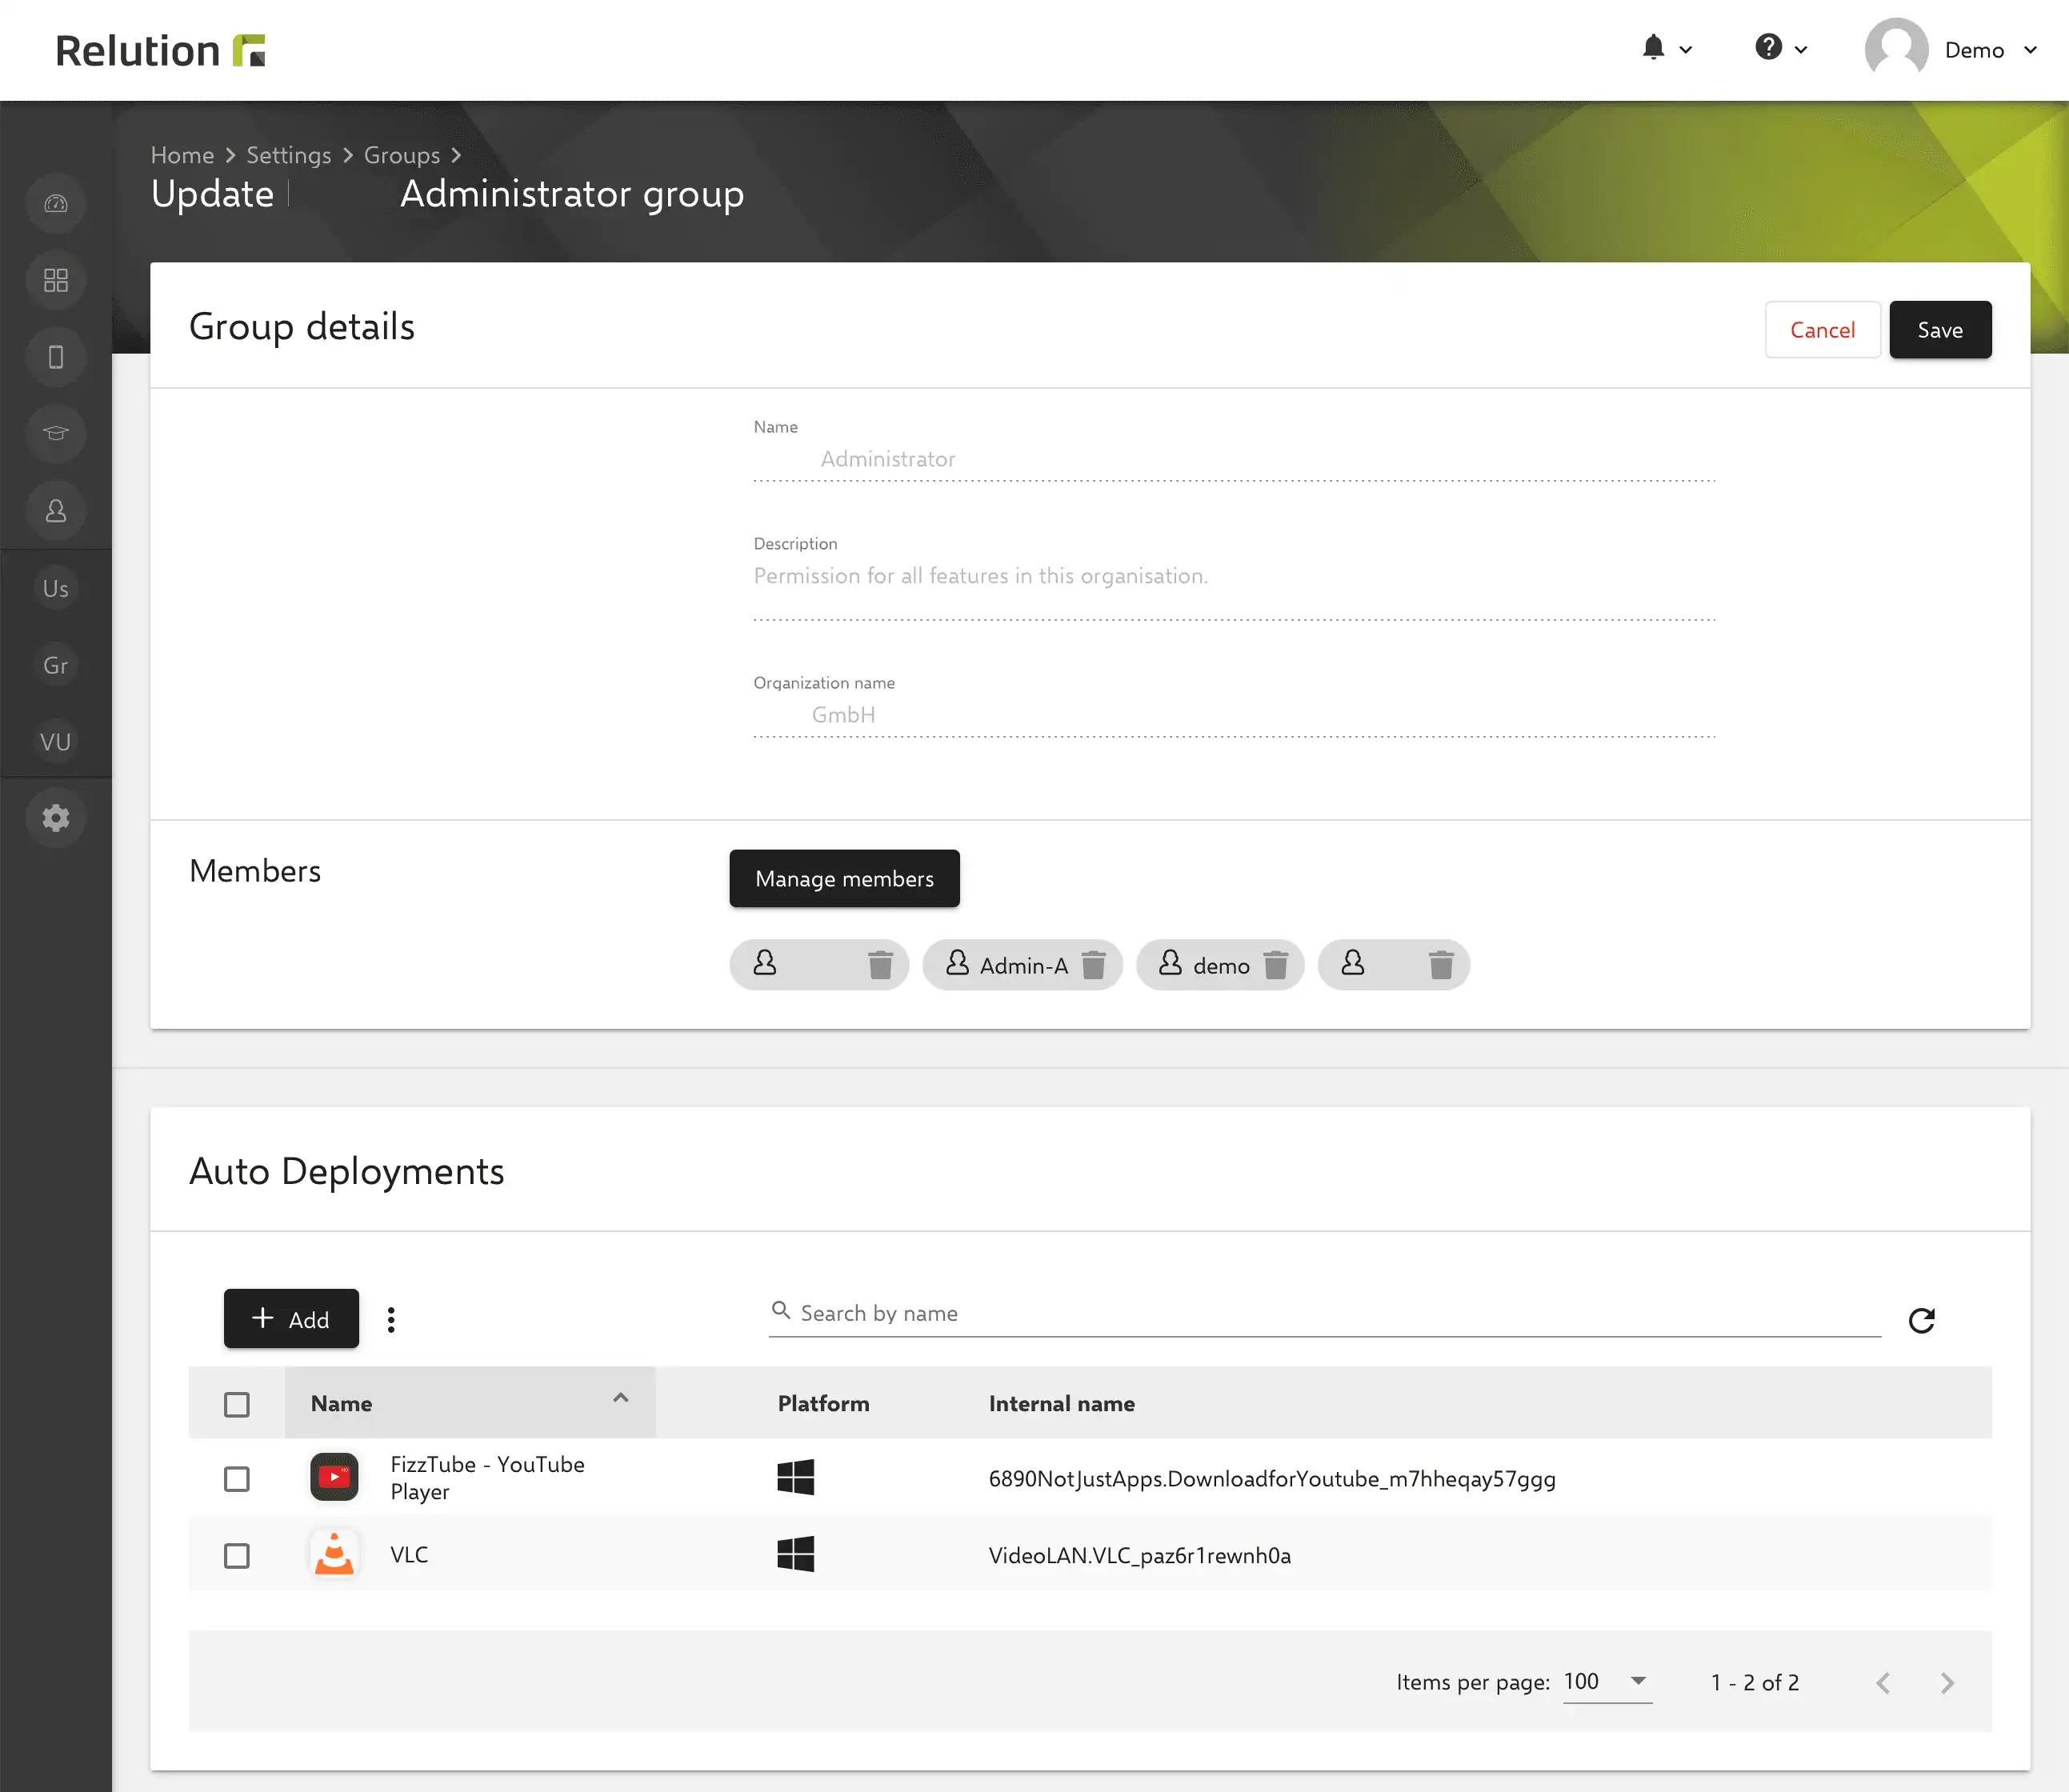Delete the last unnamed member chip
The image size is (2069, 1792).
click(1441, 965)
